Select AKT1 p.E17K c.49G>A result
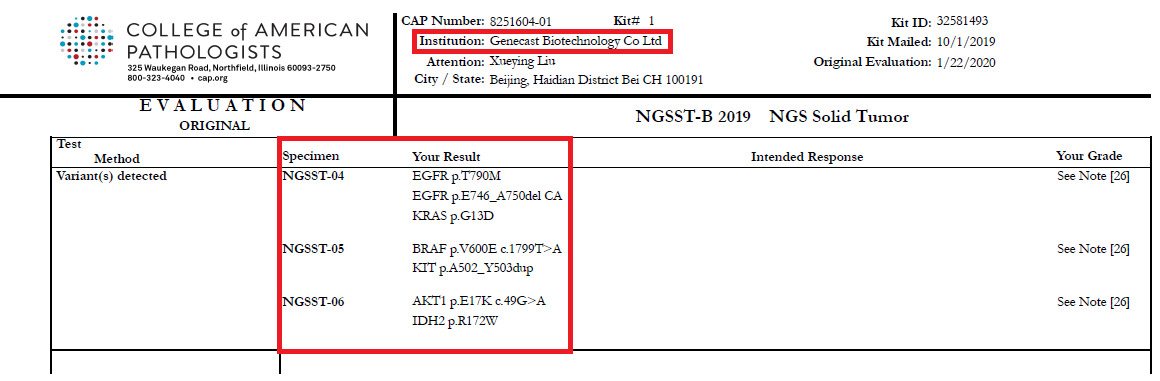 (479, 302)
